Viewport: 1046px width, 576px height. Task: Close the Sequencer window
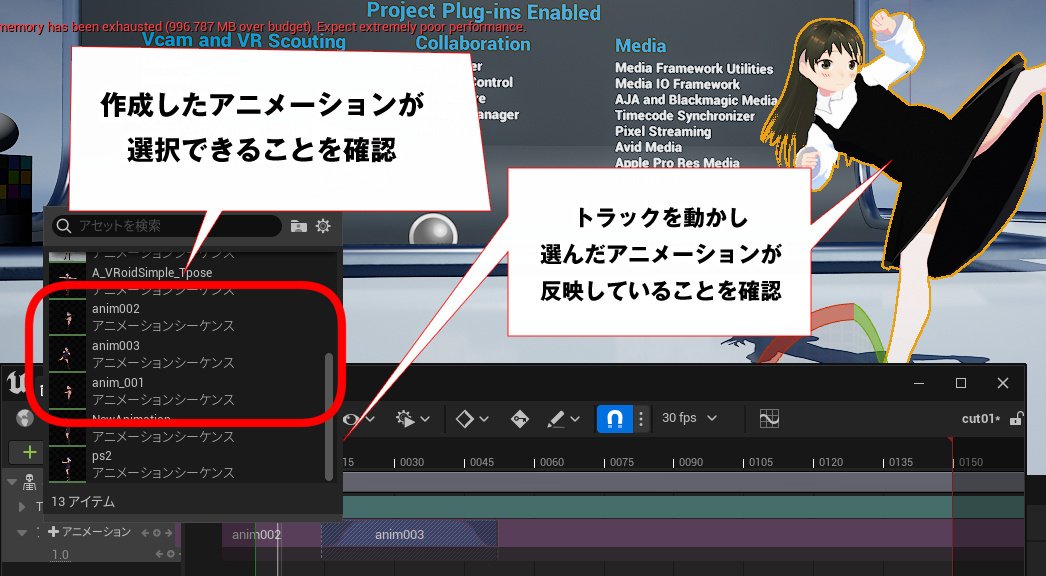tap(1003, 383)
